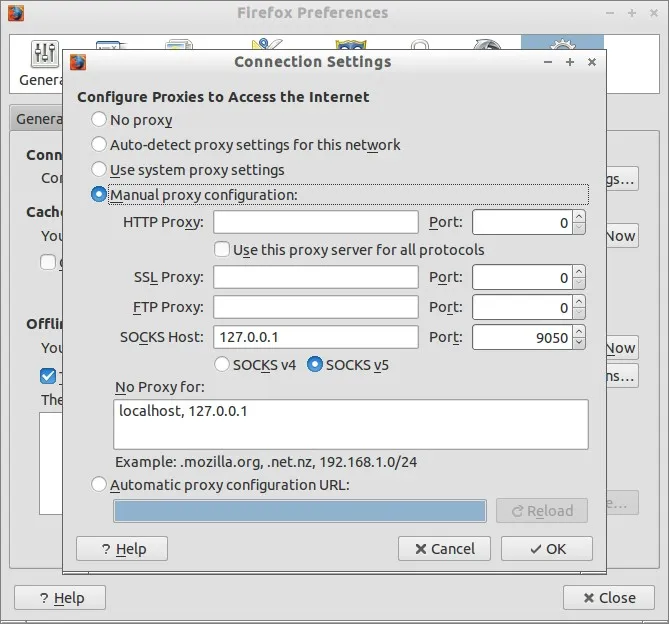Image resolution: width=669 pixels, height=624 pixels.
Task: Cancel the Connection Settings dialog
Action: point(444,549)
